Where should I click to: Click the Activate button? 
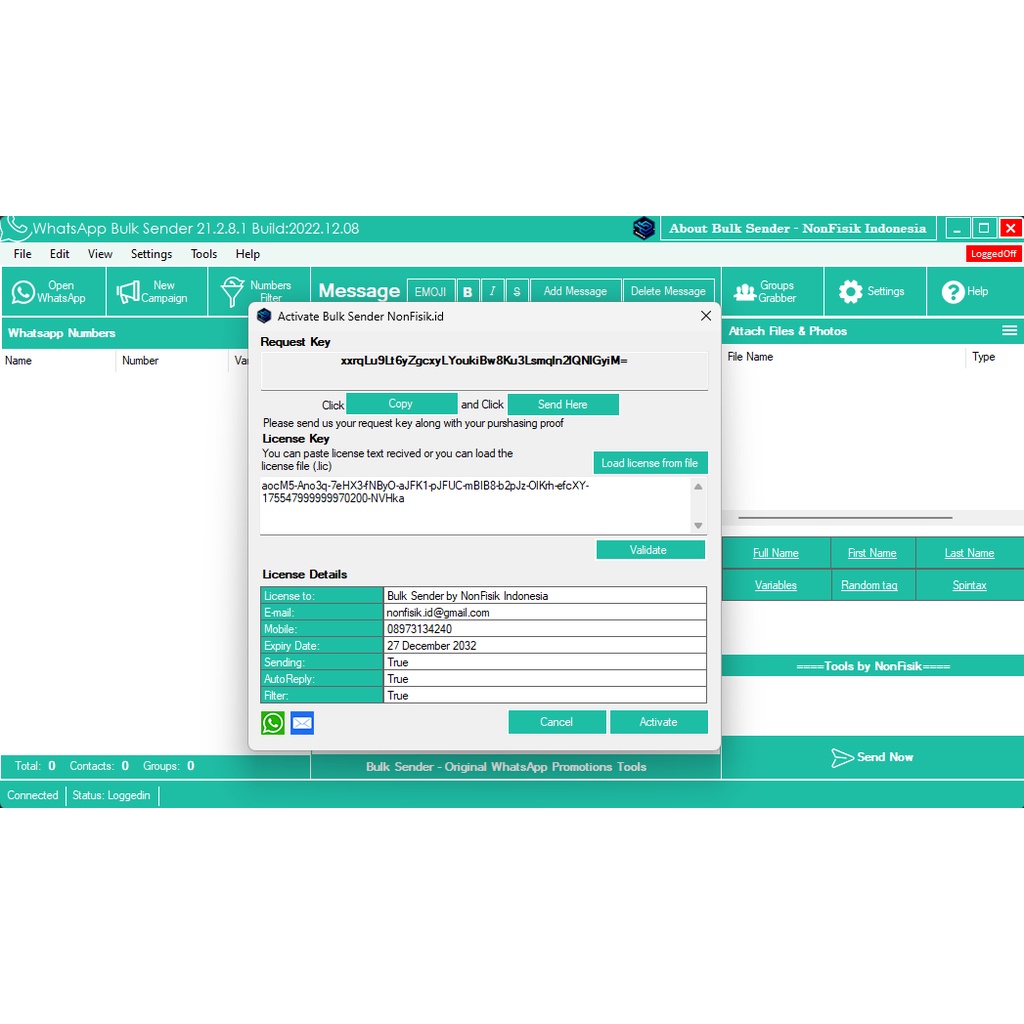[658, 722]
